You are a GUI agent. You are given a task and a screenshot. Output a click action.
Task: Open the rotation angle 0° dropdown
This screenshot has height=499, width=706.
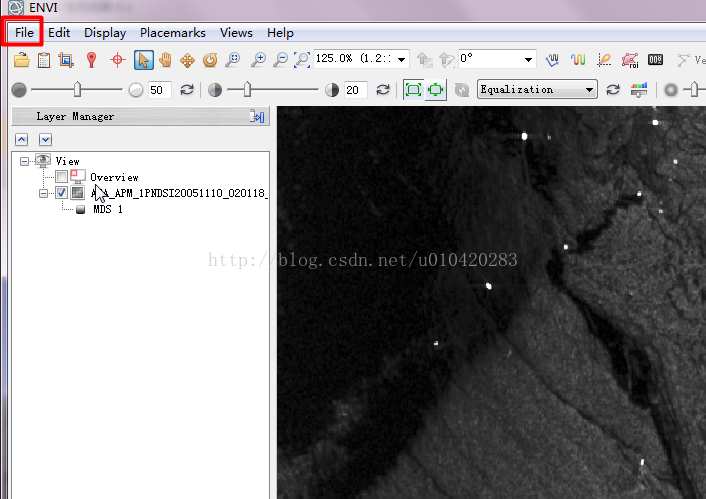528,59
